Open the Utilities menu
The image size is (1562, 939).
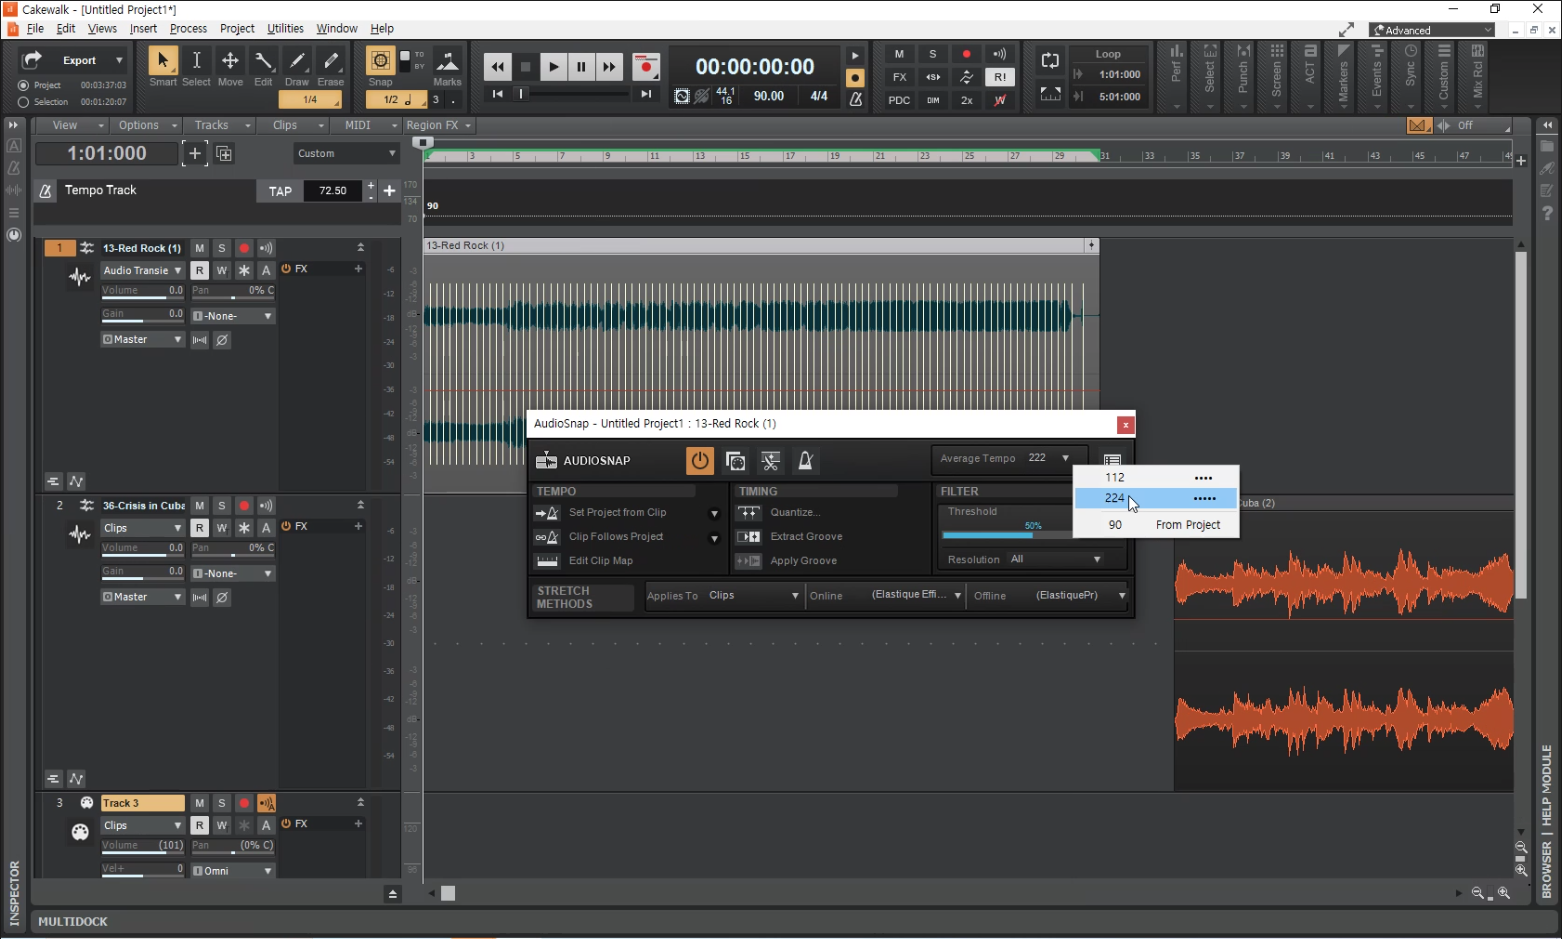pyautogui.click(x=285, y=29)
